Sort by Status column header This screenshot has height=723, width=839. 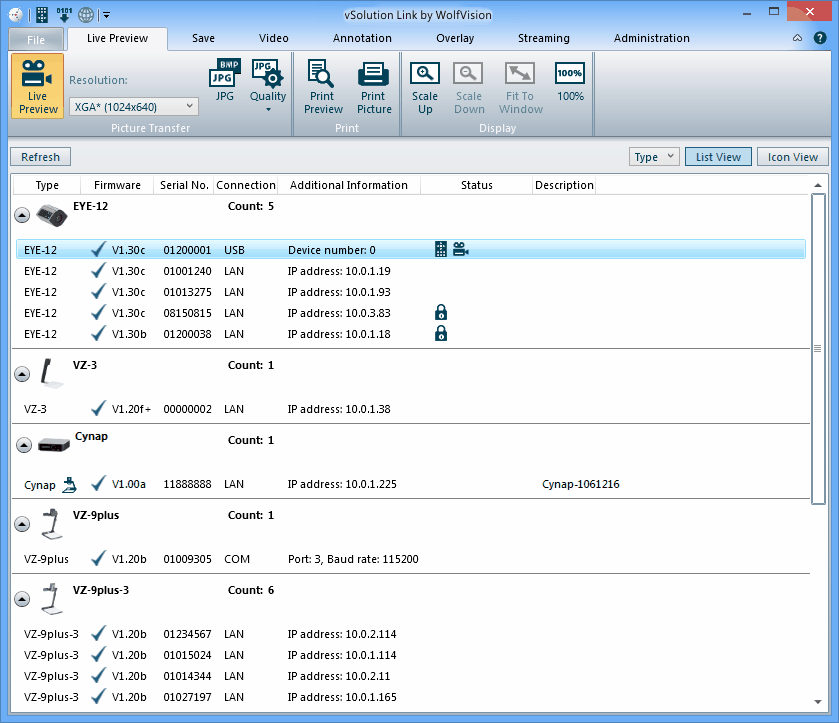(x=477, y=185)
